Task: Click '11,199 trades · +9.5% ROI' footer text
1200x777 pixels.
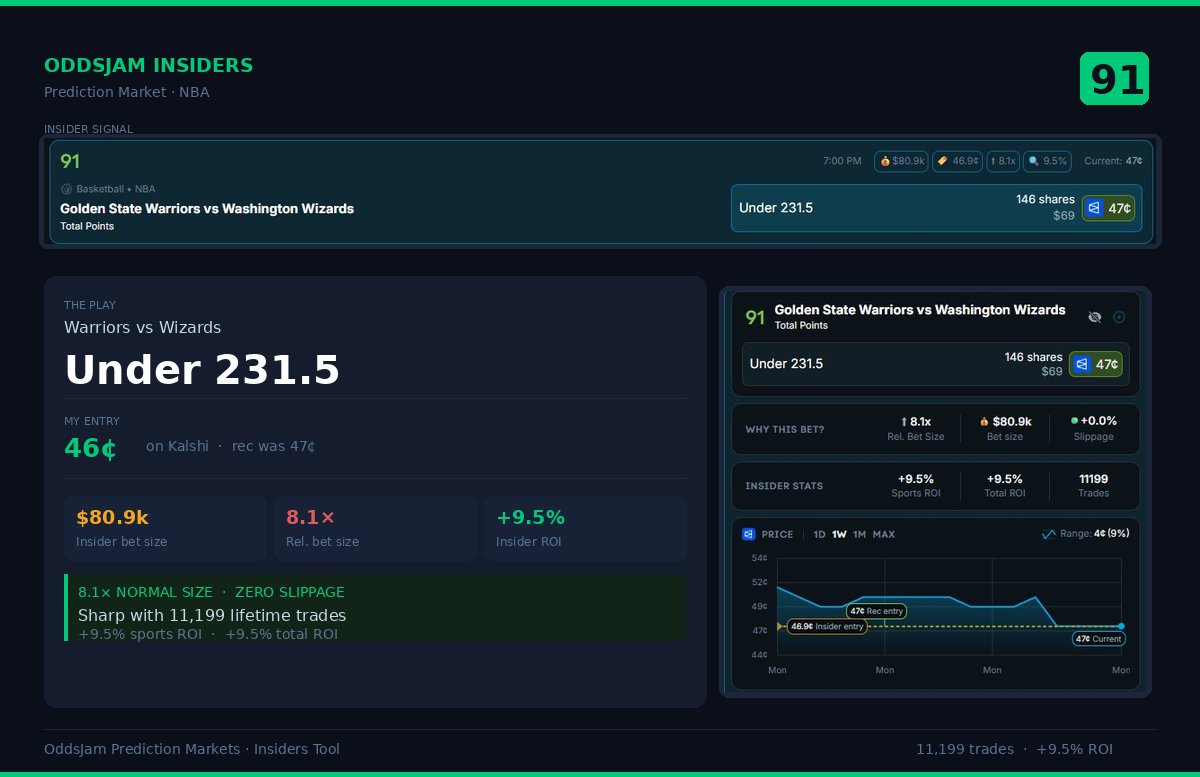Action: tap(1014, 749)
